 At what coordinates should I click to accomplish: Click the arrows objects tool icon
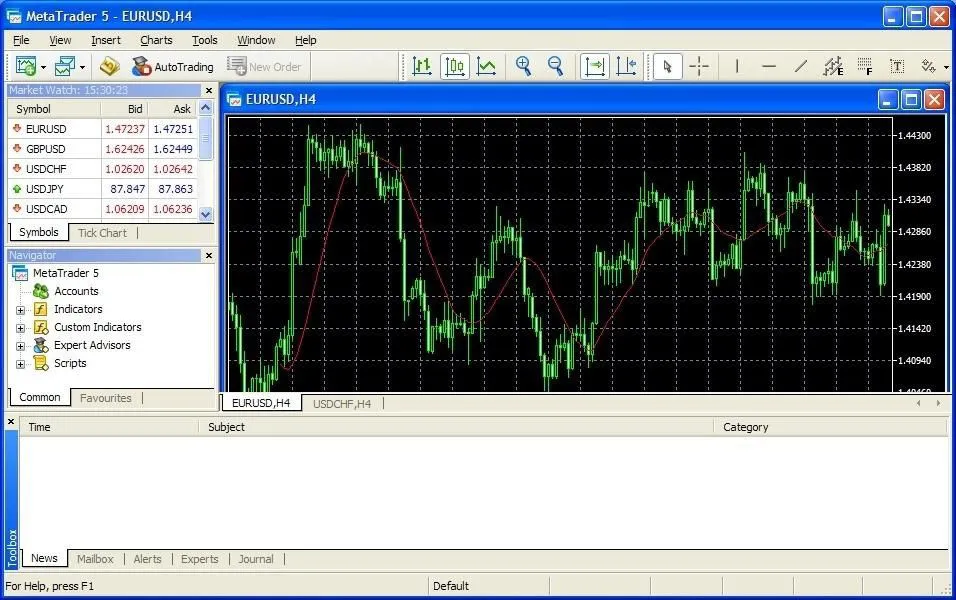[x=929, y=66]
